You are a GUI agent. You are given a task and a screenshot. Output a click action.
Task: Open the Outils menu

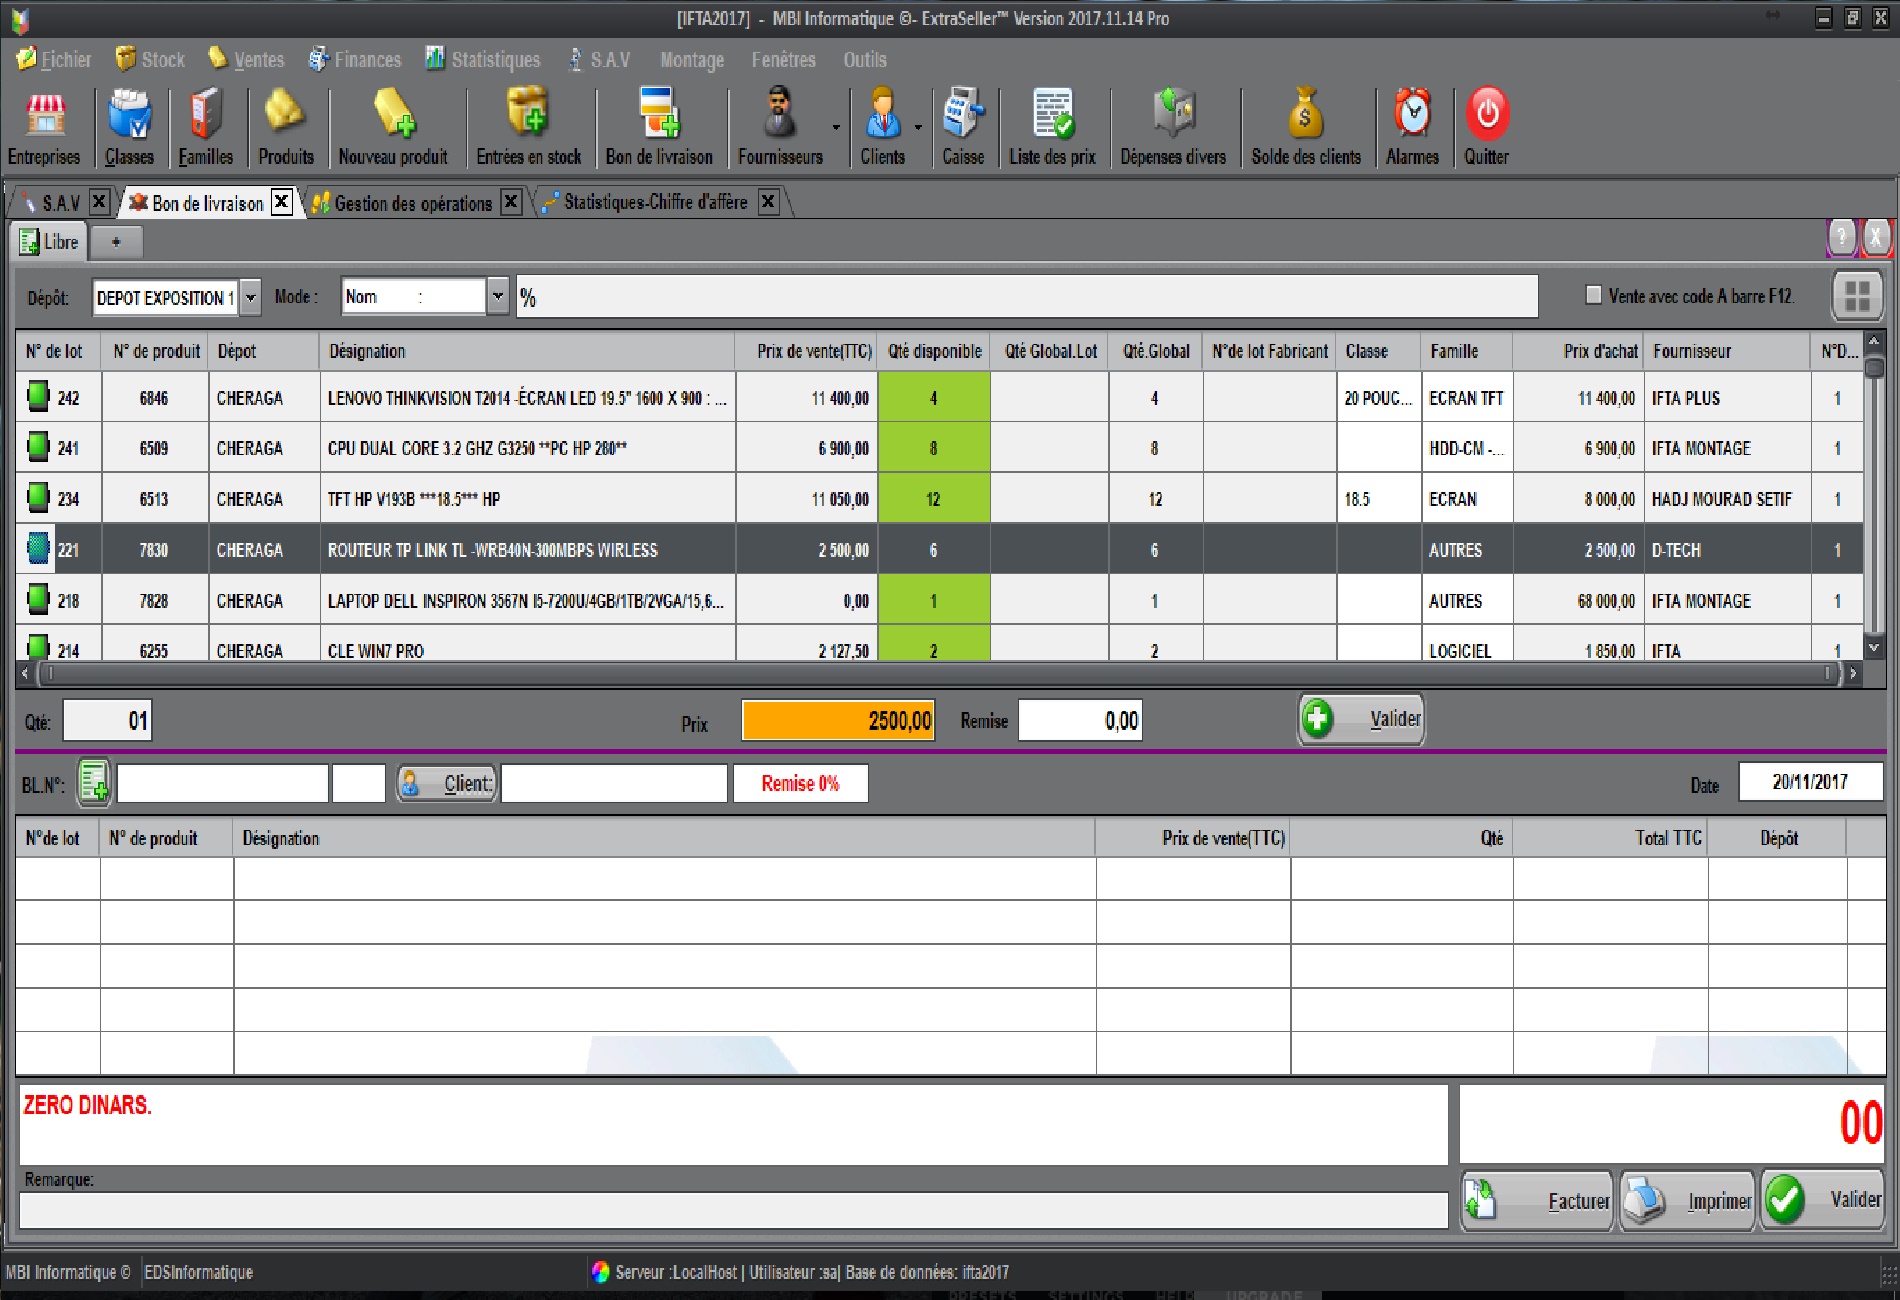pyautogui.click(x=865, y=59)
